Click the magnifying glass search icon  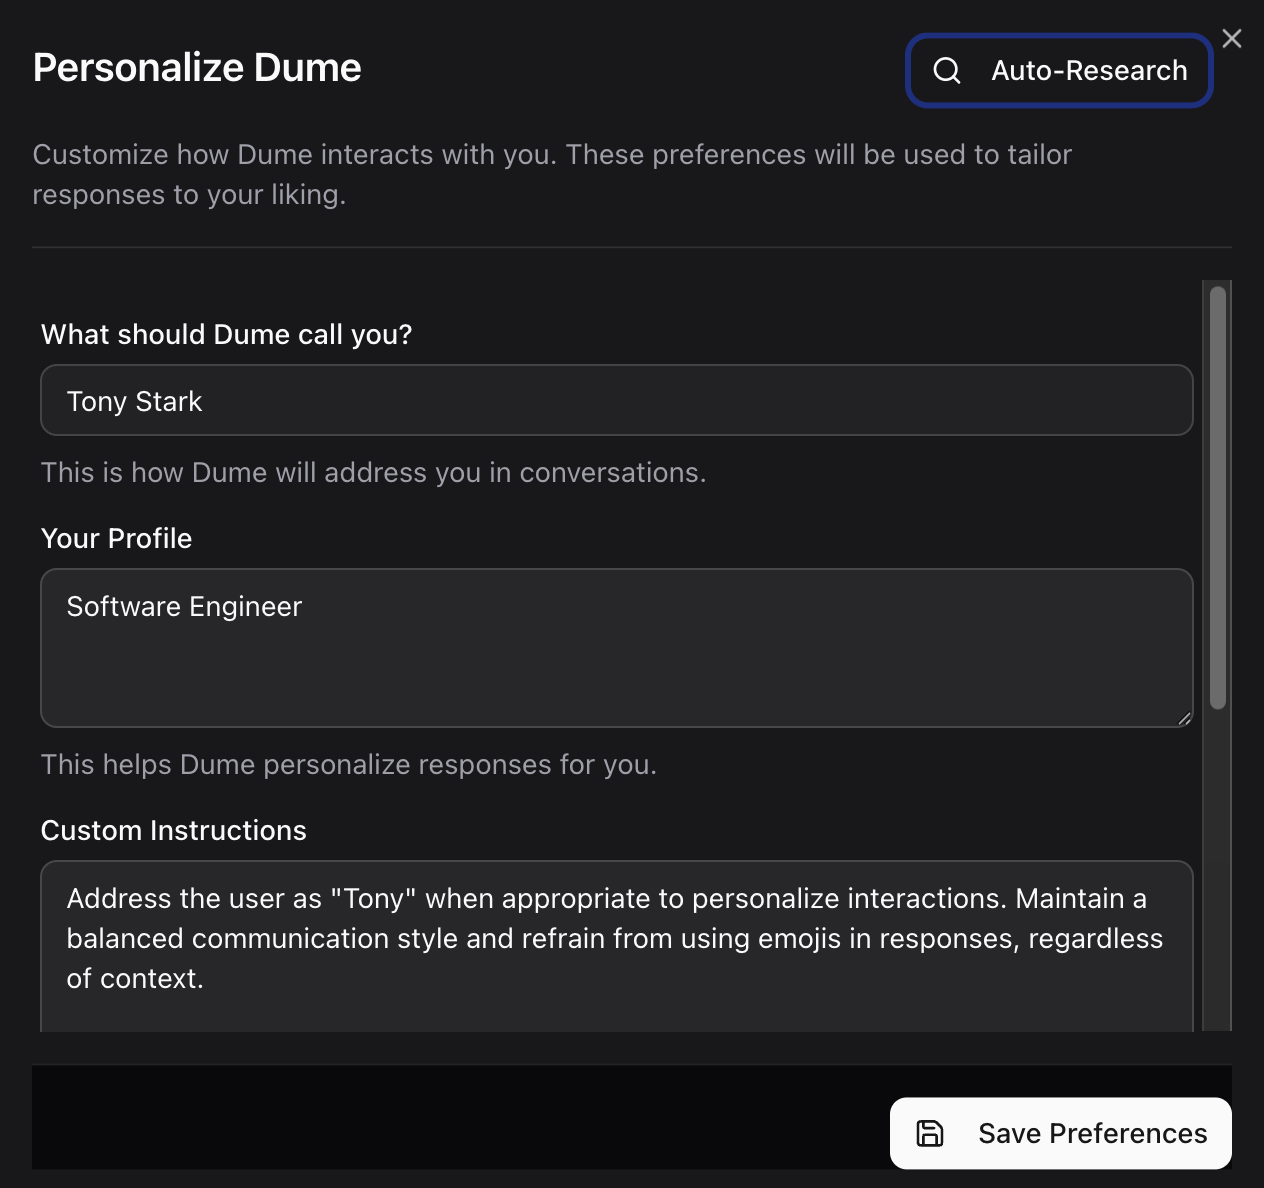(x=946, y=71)
